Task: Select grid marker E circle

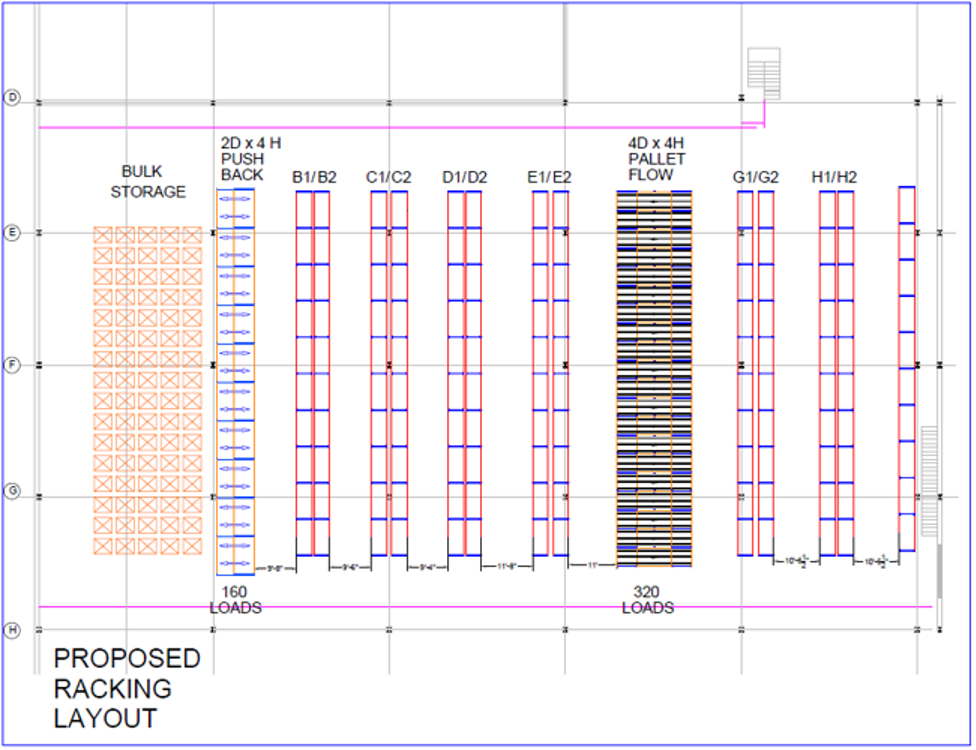Action: [x=12, y=233]
